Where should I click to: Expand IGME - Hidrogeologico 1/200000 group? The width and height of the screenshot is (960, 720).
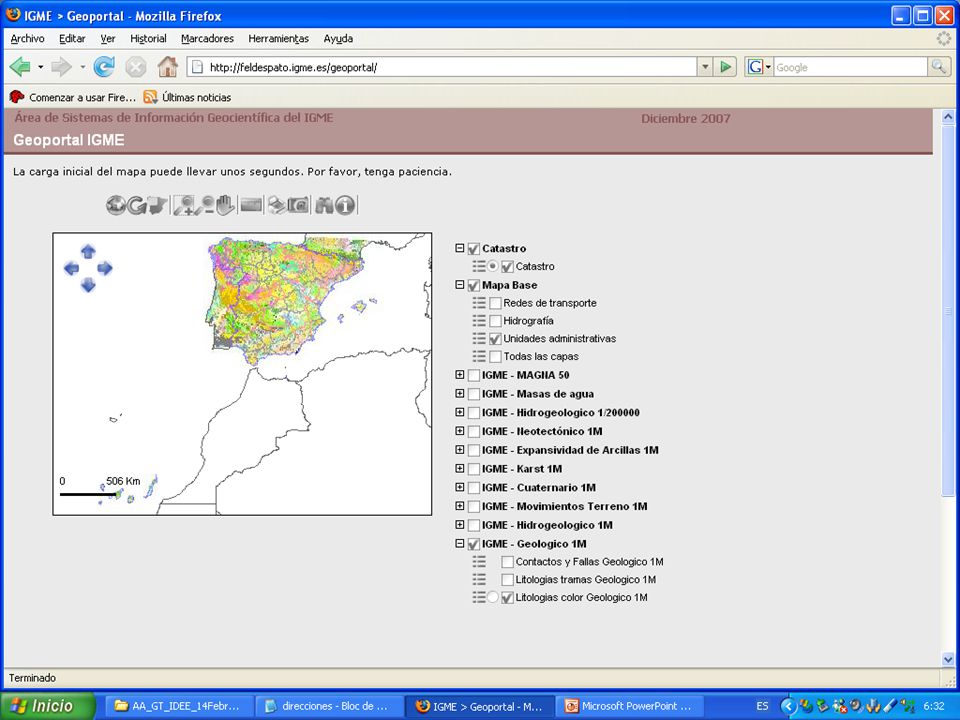pos(460,412)
